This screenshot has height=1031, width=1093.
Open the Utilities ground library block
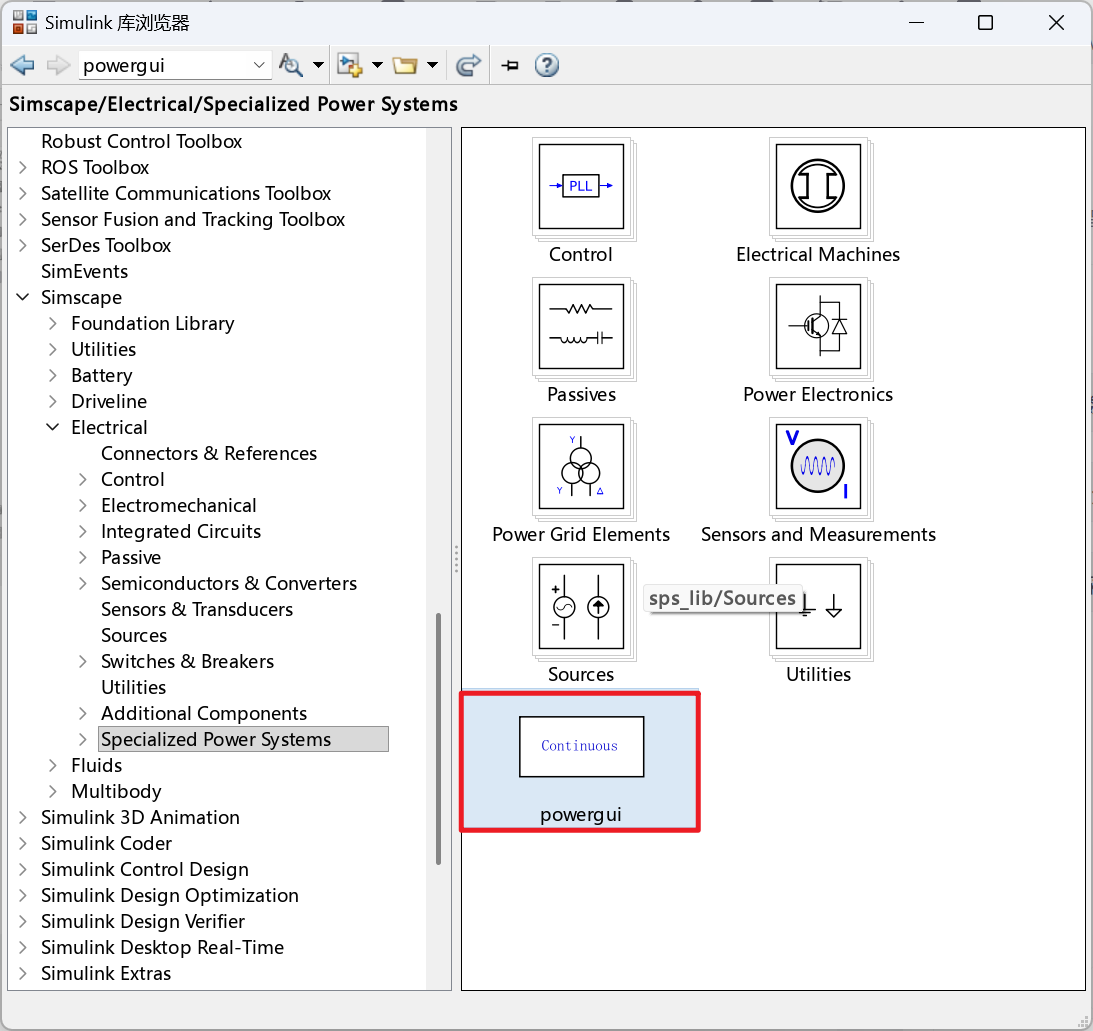(x=818, y=607)
